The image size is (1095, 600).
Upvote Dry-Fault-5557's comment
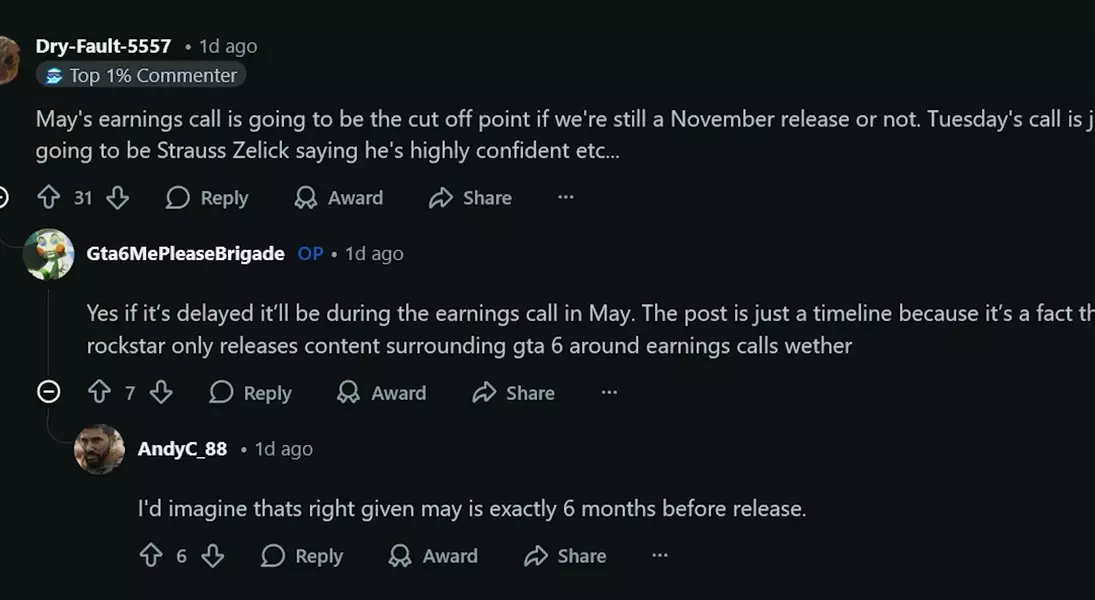48,198
